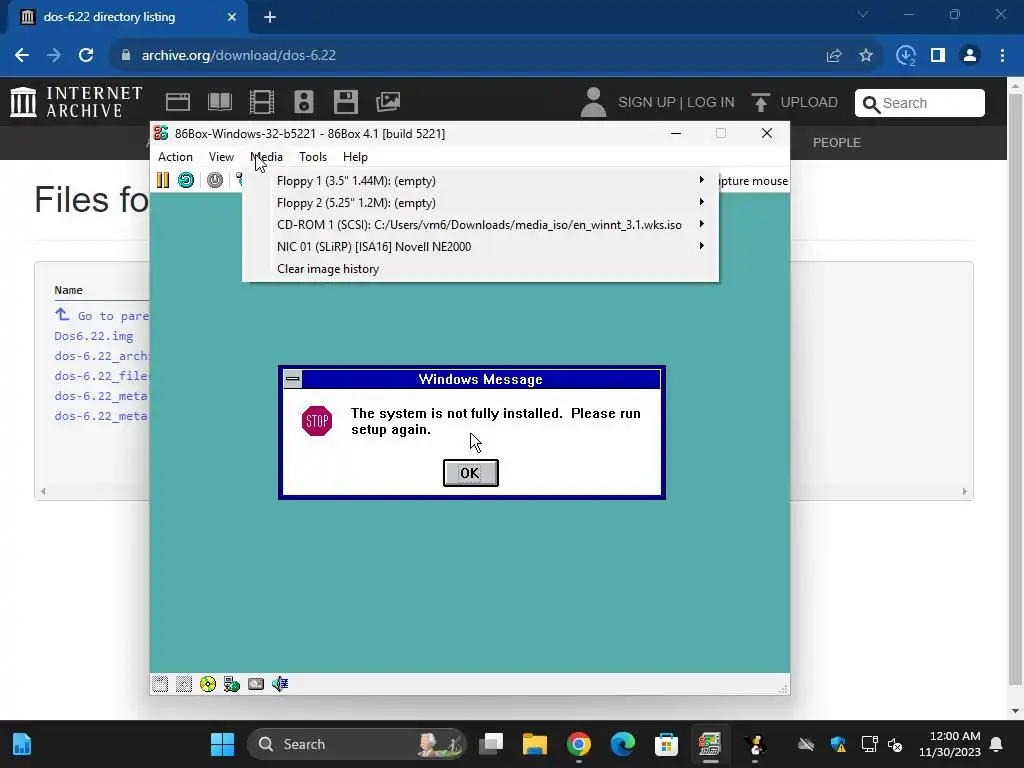Screen dimensions: 1024x768
Task: Click LOG IN on Internet Archive
Action: [x=711, y=103]
